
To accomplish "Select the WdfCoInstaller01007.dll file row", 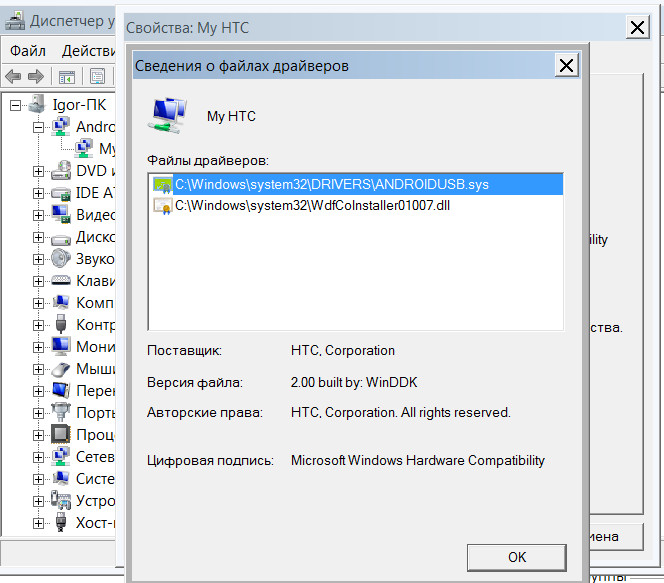I will [356, 206].
